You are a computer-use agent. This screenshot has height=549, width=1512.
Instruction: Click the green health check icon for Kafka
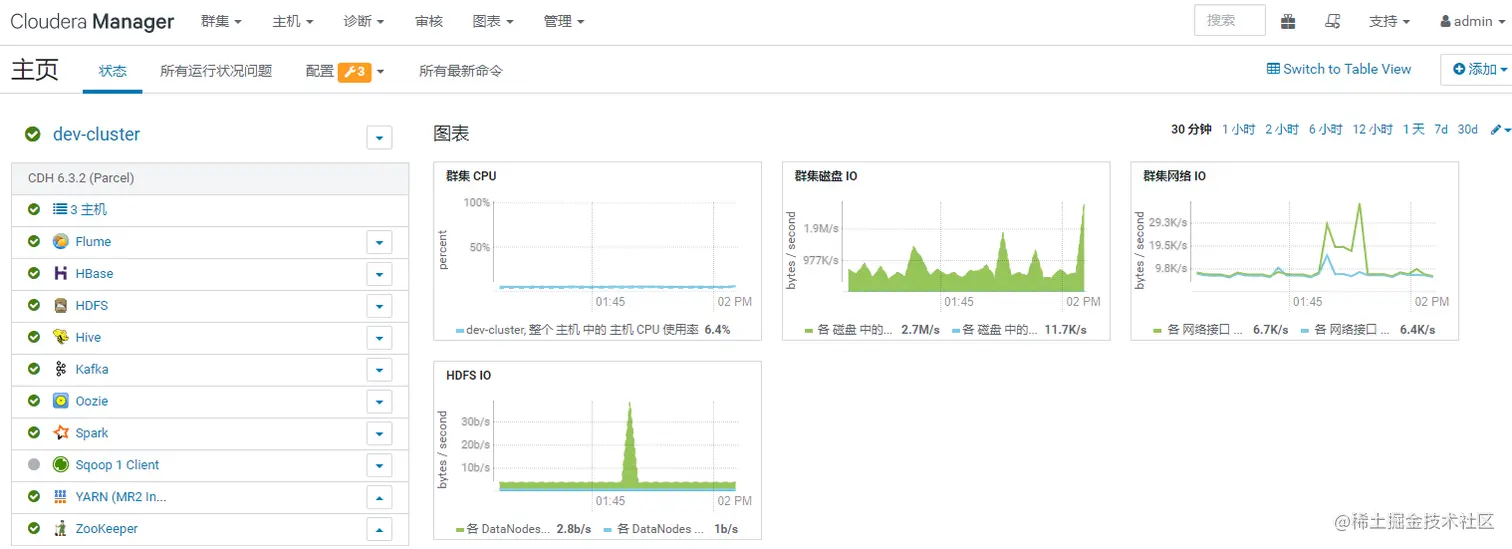[34, 369]
